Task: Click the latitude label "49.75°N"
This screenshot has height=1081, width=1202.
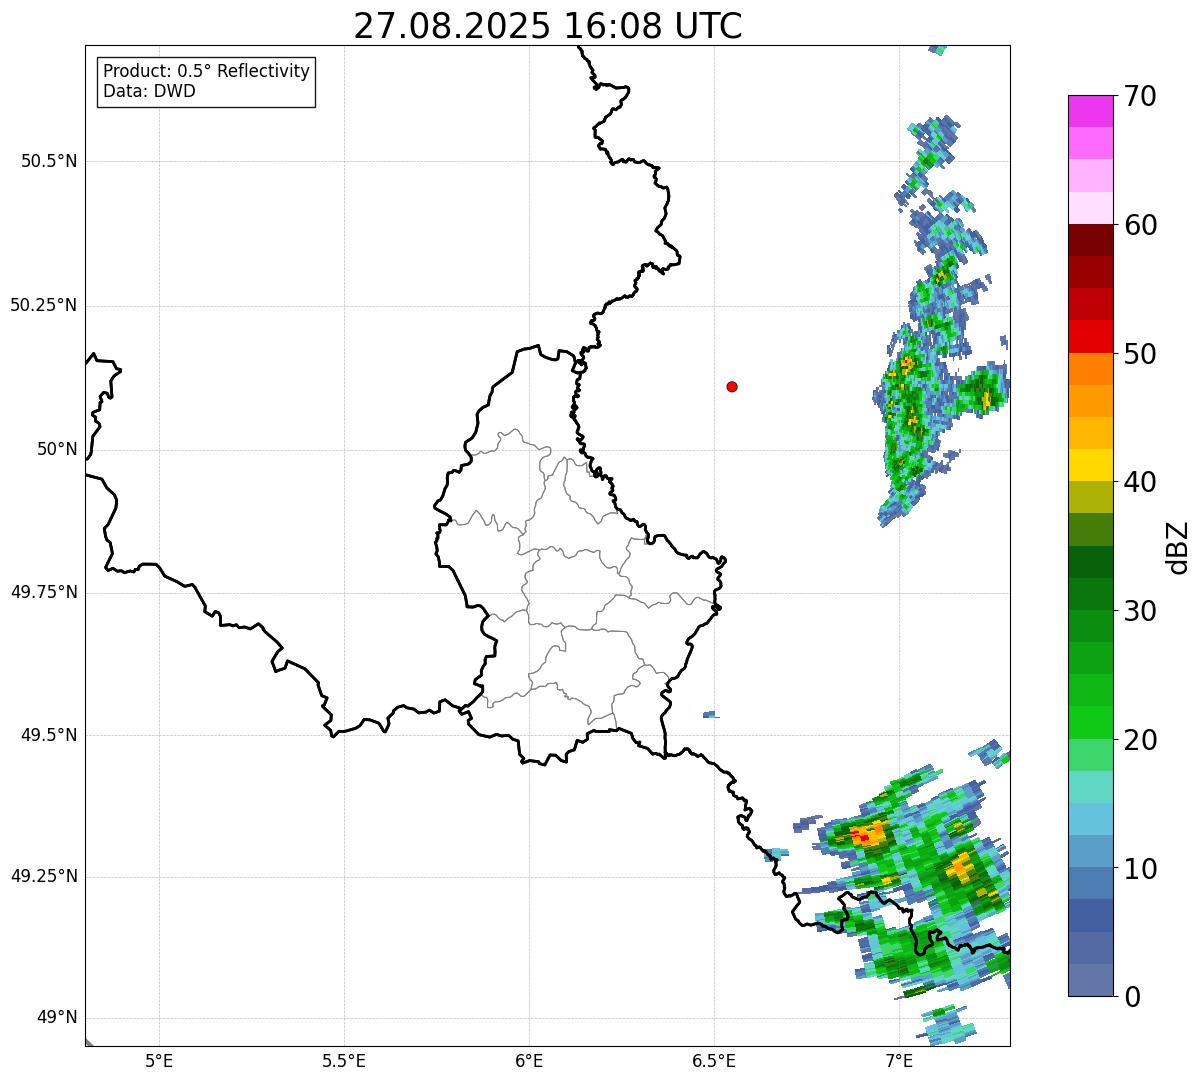Action: pos(44,592)
